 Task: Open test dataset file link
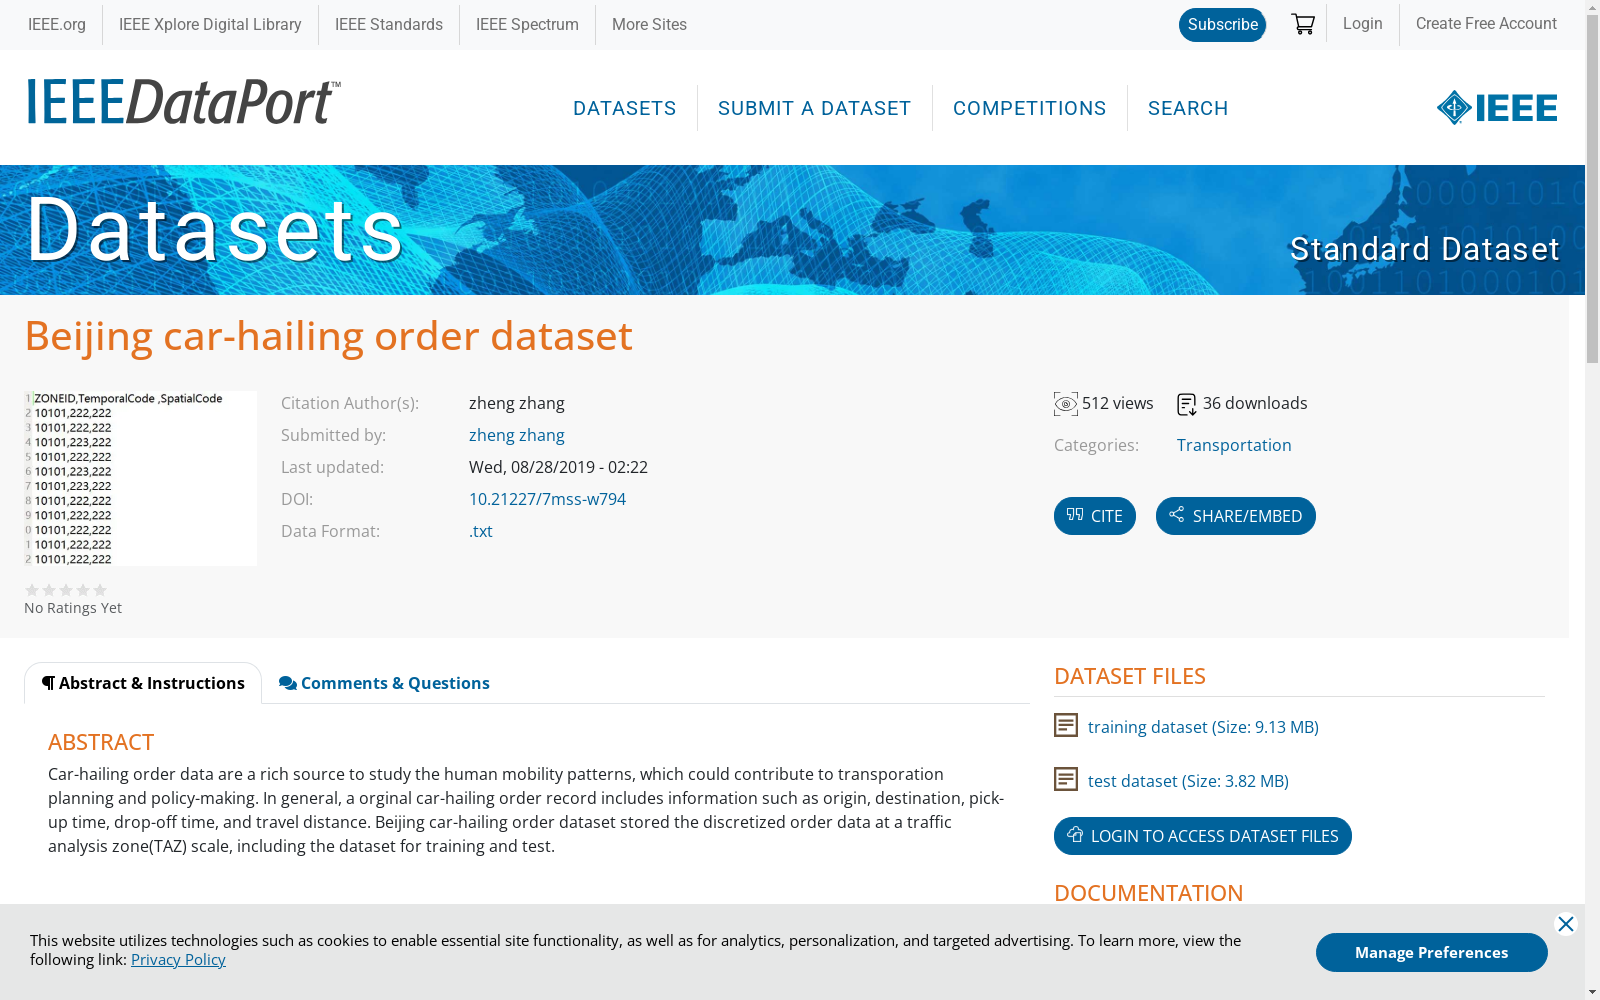click(x=1188, y=781)
